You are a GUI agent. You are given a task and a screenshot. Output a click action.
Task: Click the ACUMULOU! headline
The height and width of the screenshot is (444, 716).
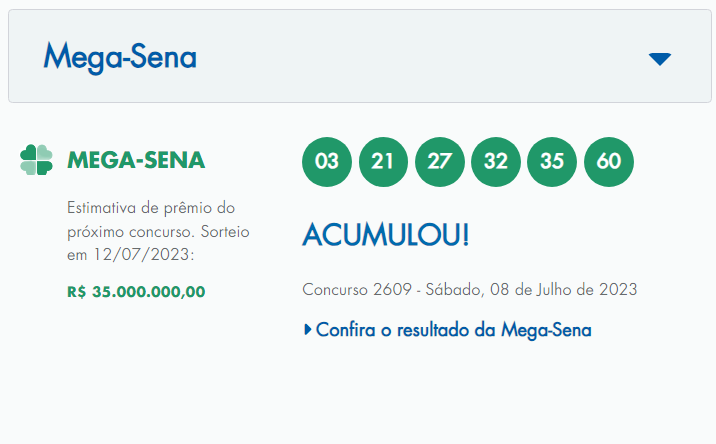click(x=385, y=235)
